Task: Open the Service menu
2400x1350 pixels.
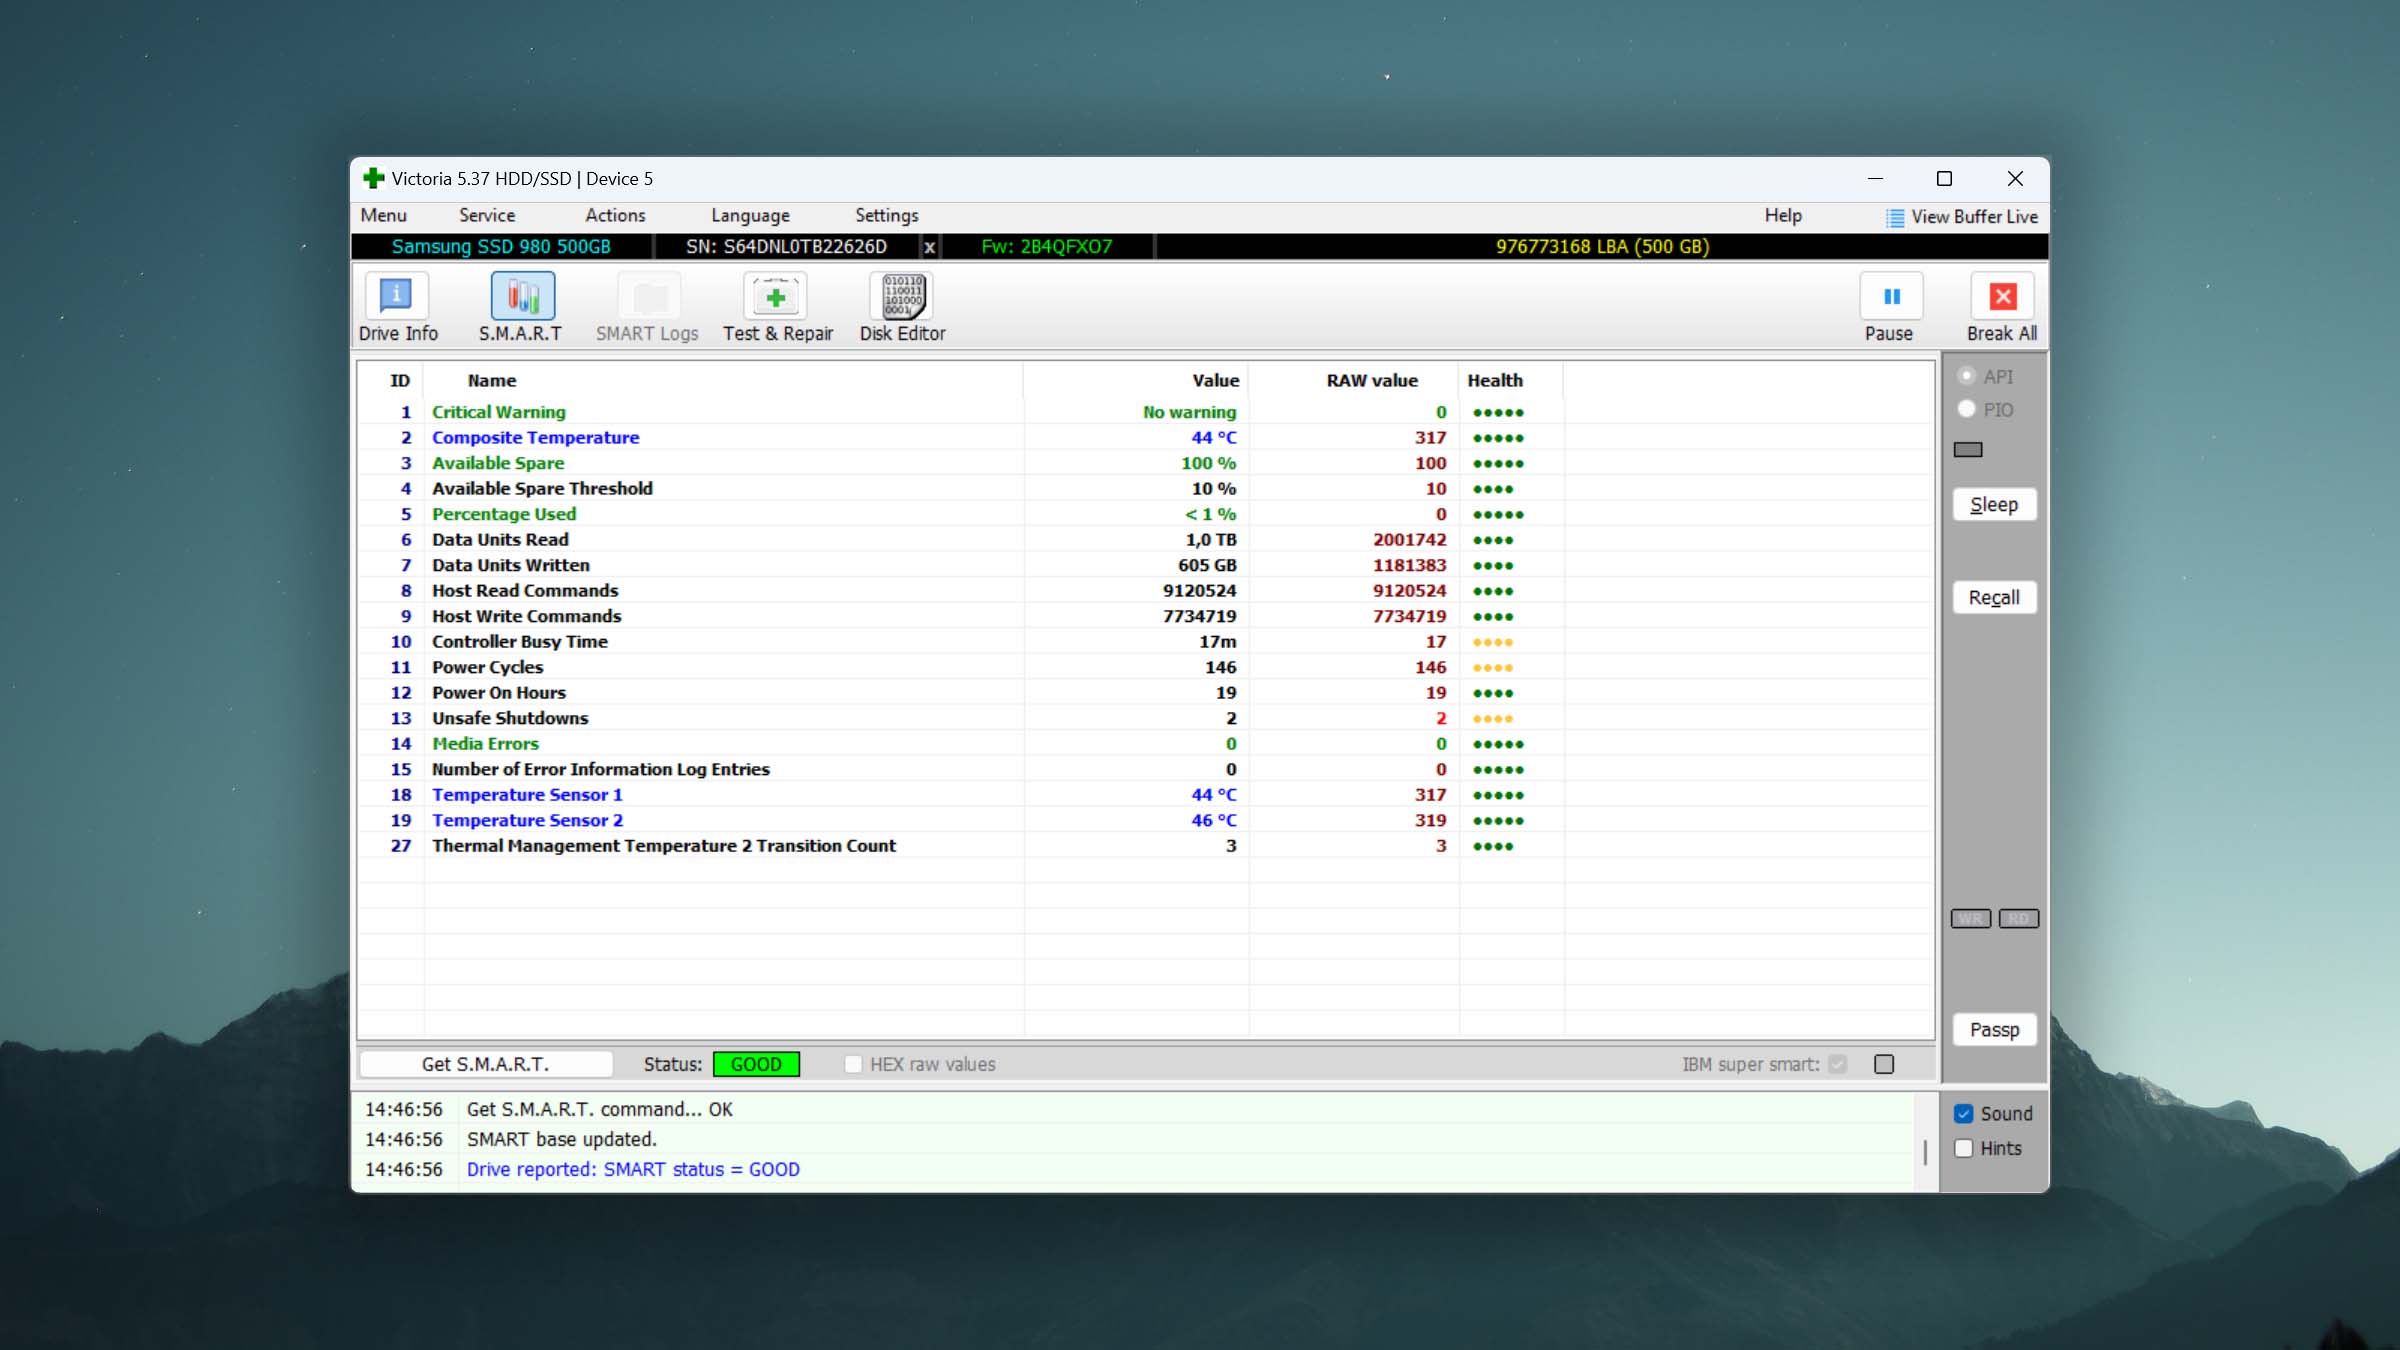Action: (487, 216)
